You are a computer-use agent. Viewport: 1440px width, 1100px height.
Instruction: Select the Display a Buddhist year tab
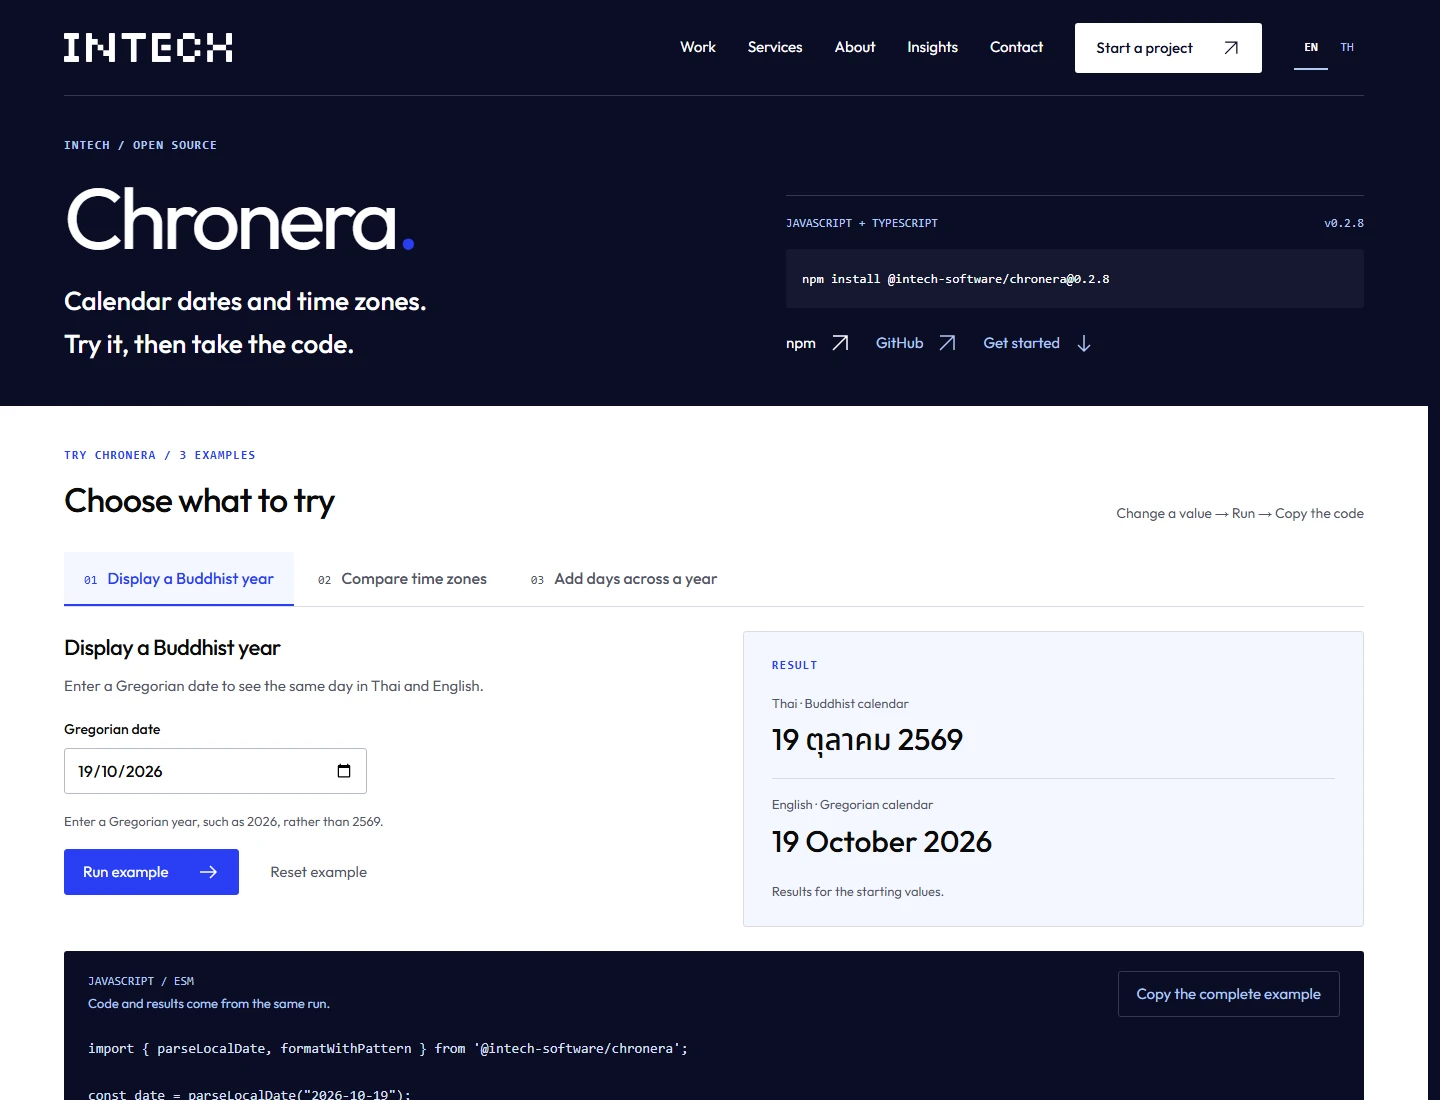(x=179, y=579)
